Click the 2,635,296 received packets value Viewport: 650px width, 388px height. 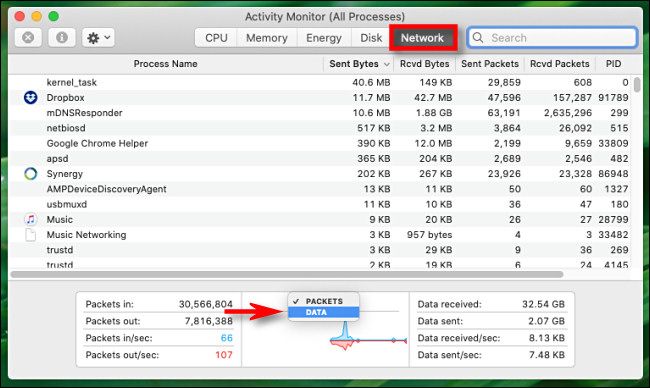click(x=568, y=113)
